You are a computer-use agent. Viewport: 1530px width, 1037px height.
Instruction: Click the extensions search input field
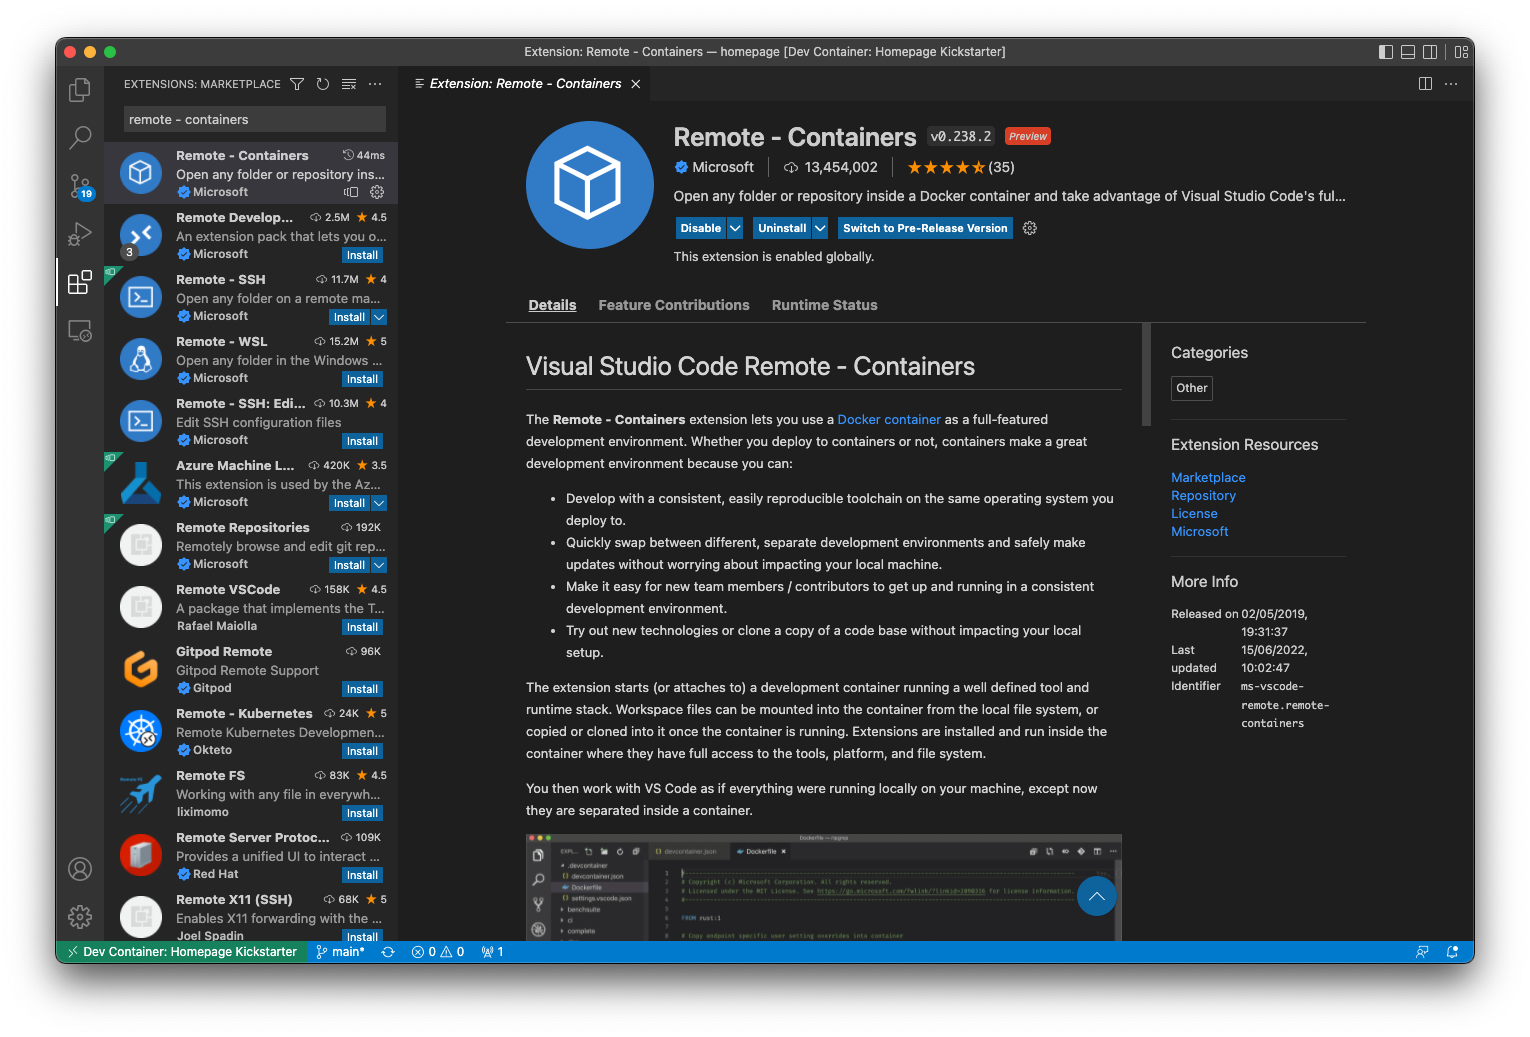pos(255,119)
